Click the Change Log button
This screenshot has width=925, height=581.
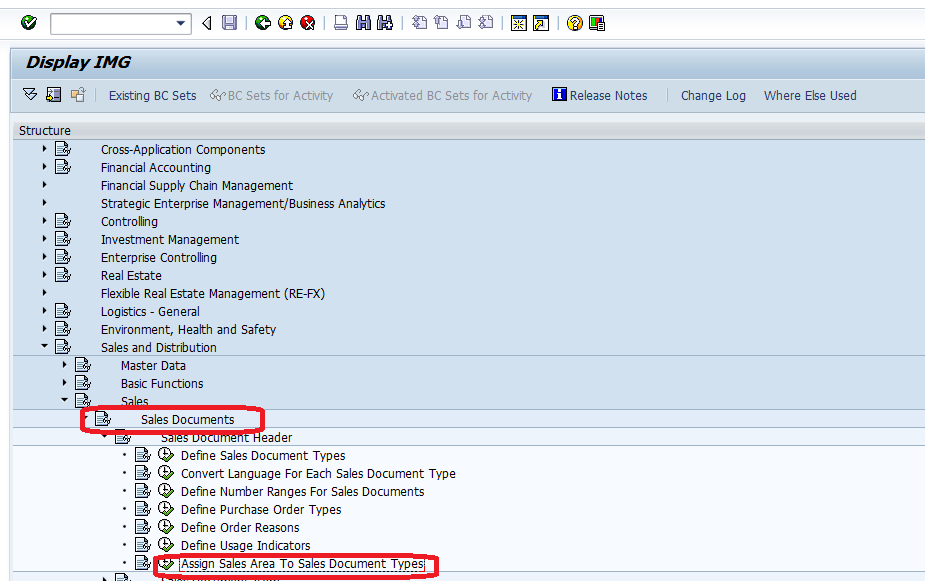click(x=713, y=95)
